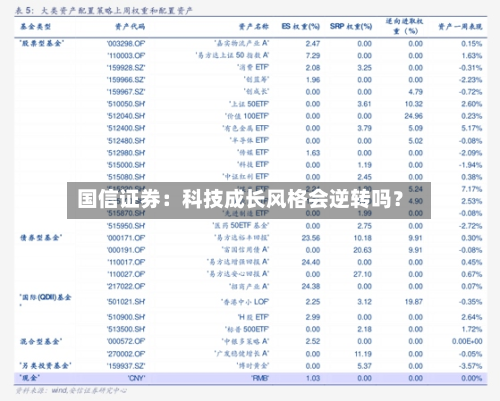Click the ES weight value 24.40
Viewport: 500px width, 401px height.
pos(311,262)
